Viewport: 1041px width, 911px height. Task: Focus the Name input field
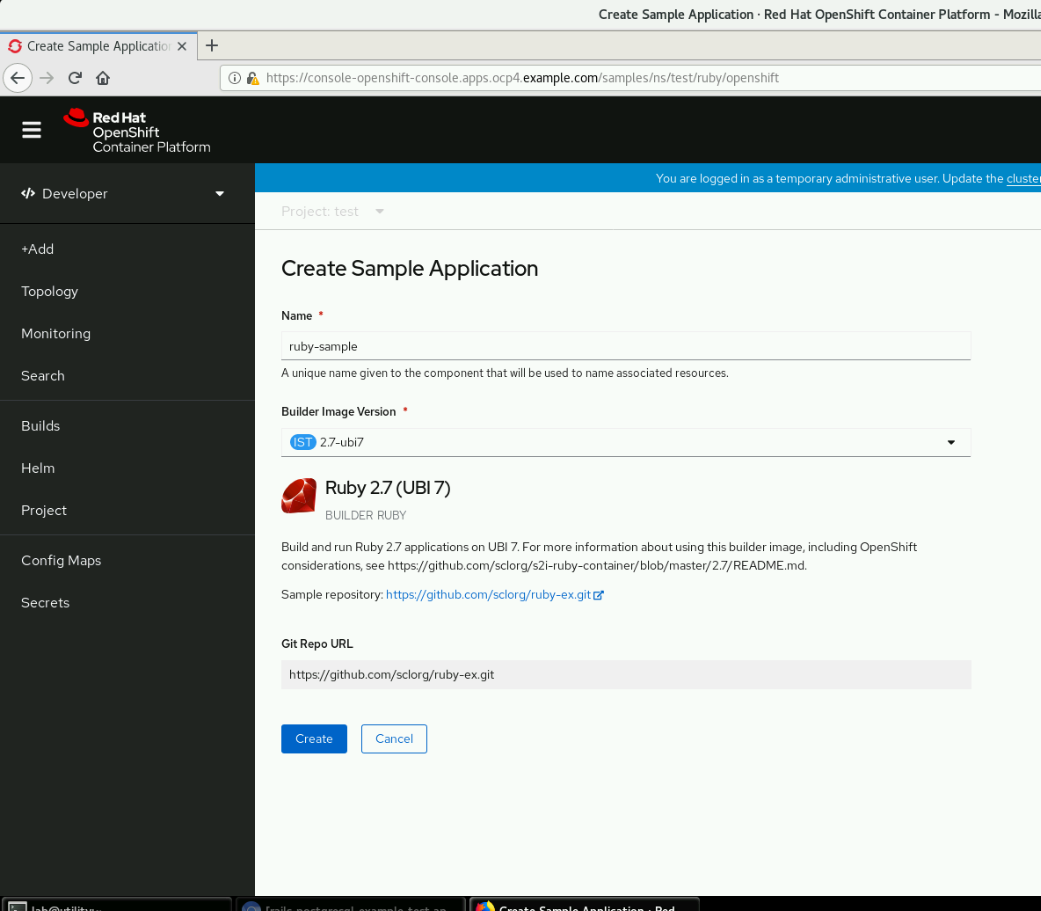pyautogui.click(x=625, y=347)
